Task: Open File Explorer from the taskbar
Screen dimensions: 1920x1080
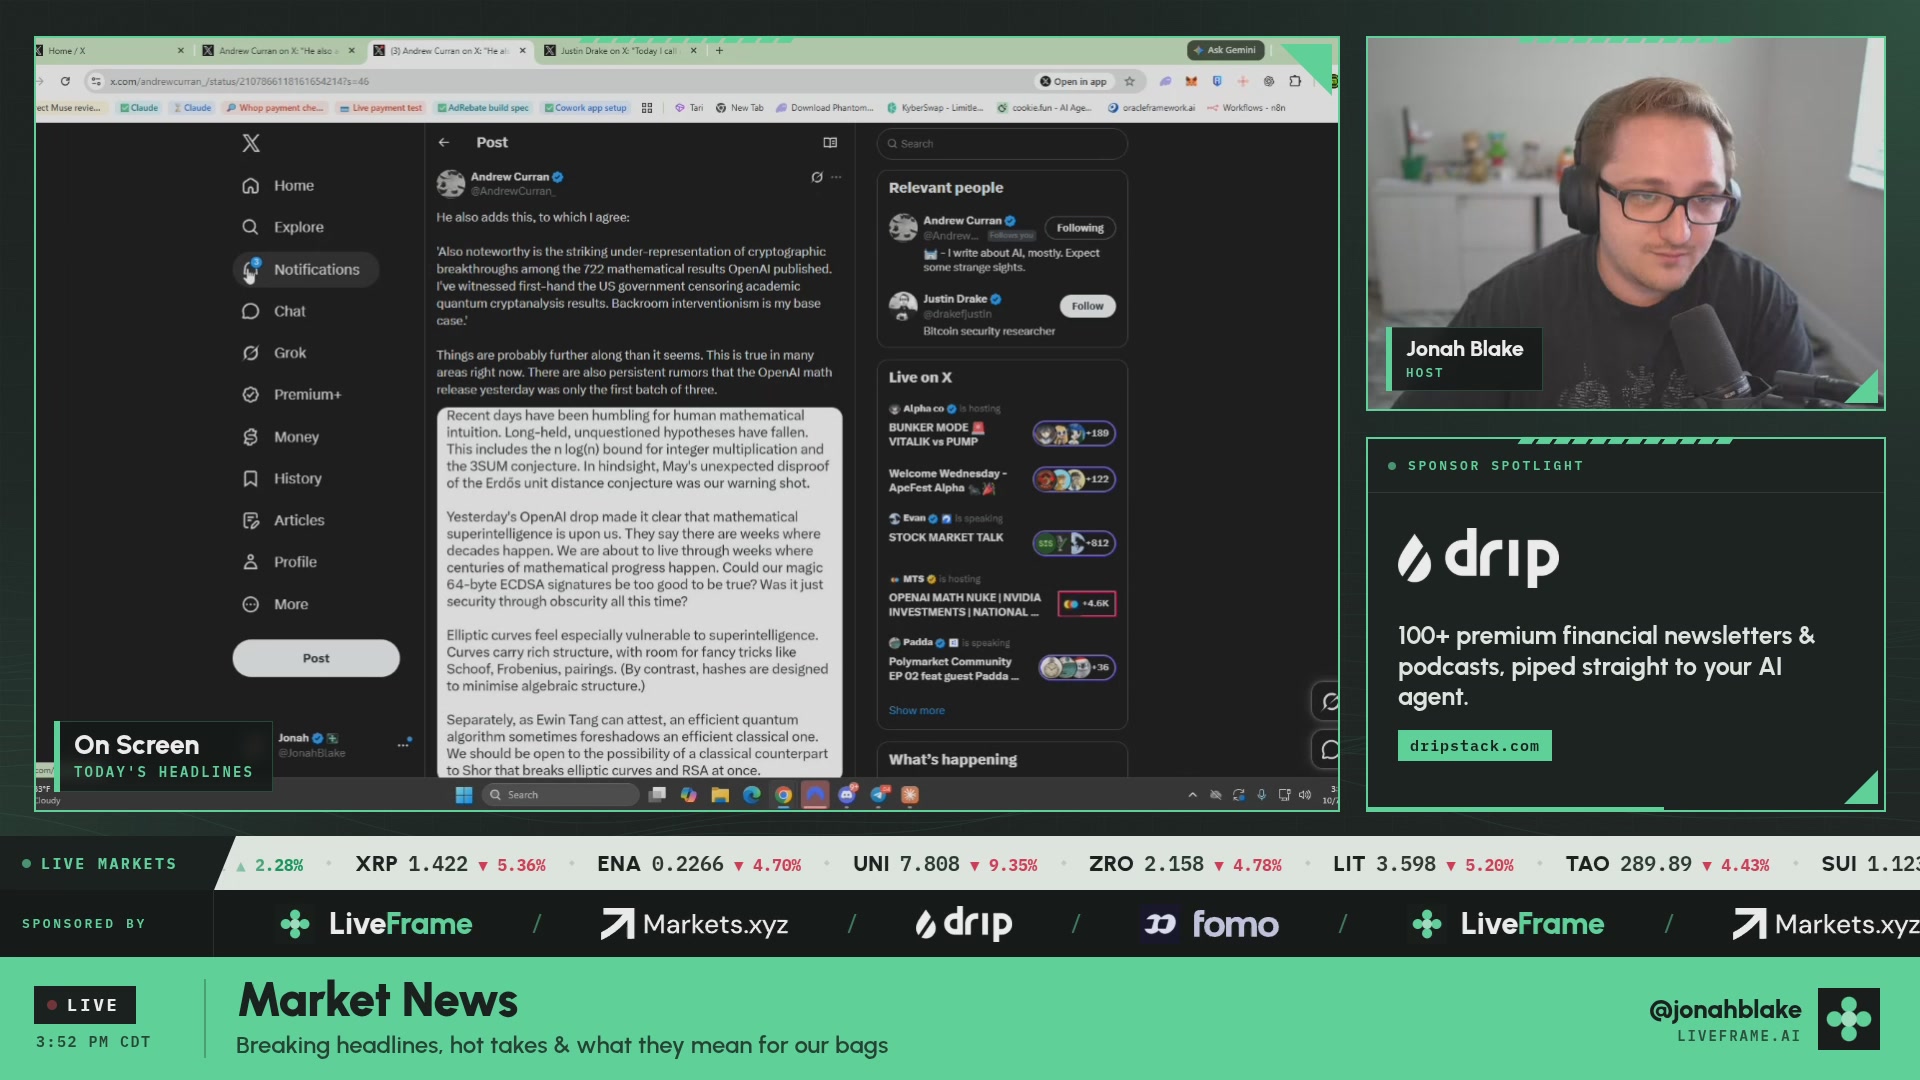Action: (720, 795)
